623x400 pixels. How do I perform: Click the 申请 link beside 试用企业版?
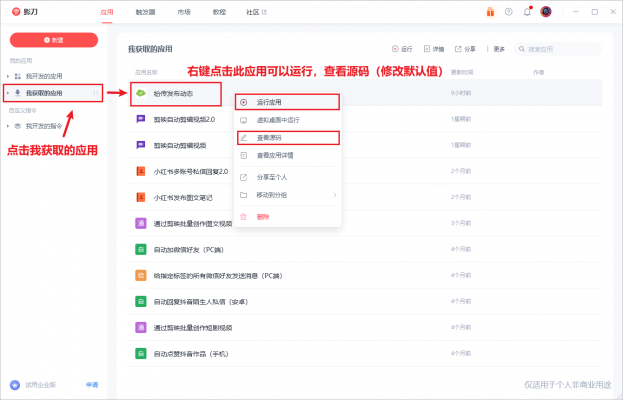coord(92,384)
